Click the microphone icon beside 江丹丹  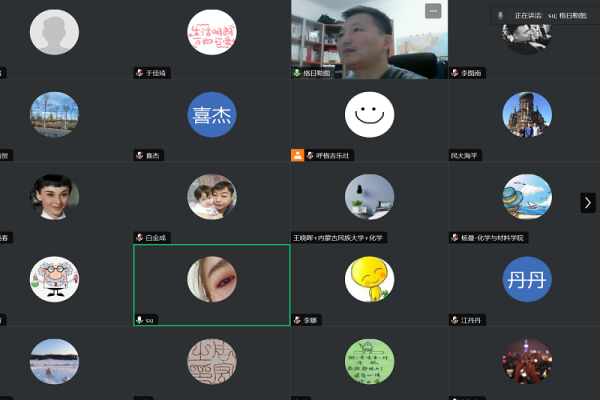(454, 320)
